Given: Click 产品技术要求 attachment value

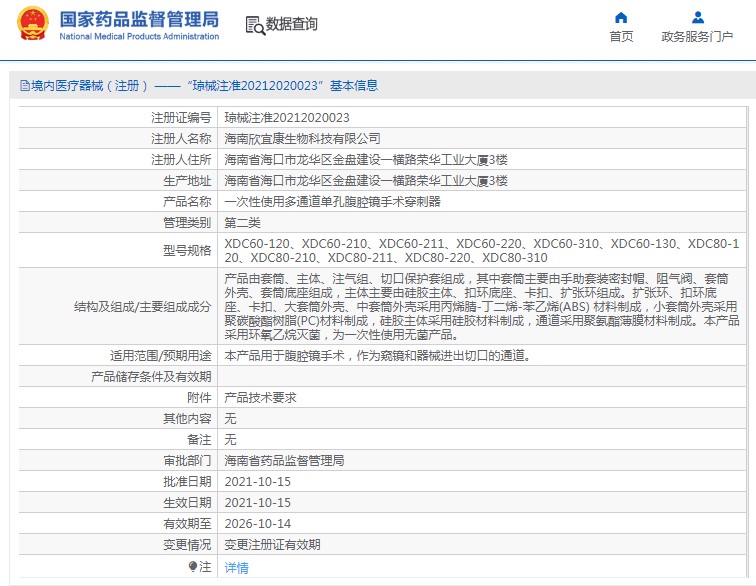Looking at the screenshot, I should click(x=260, y=398).
